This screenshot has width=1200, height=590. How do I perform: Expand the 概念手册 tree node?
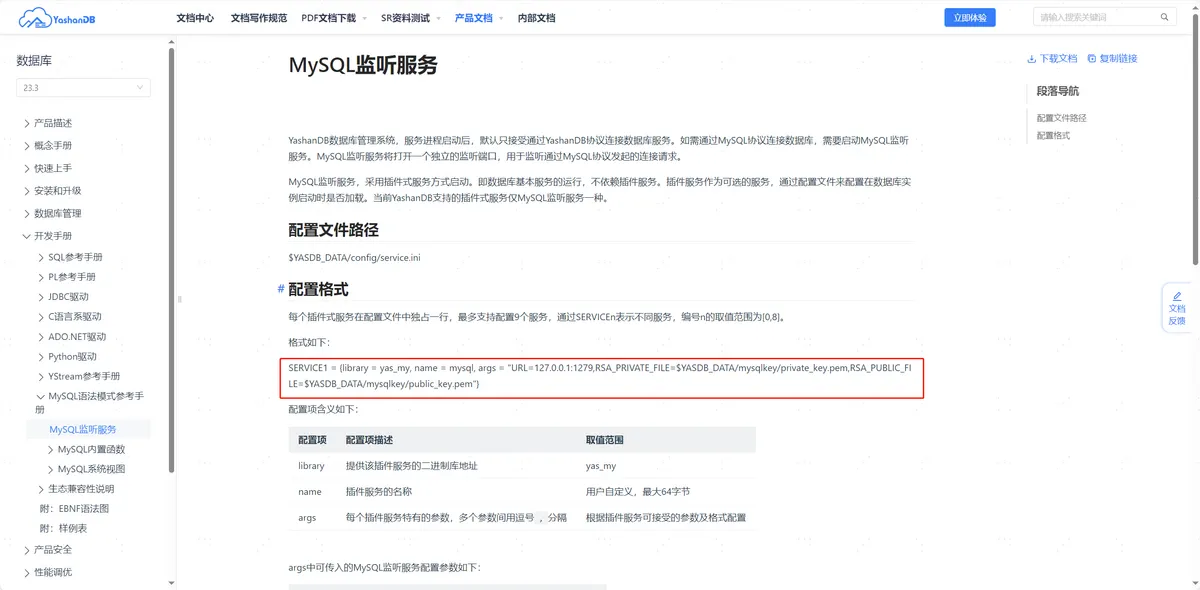tap(26, 145)
